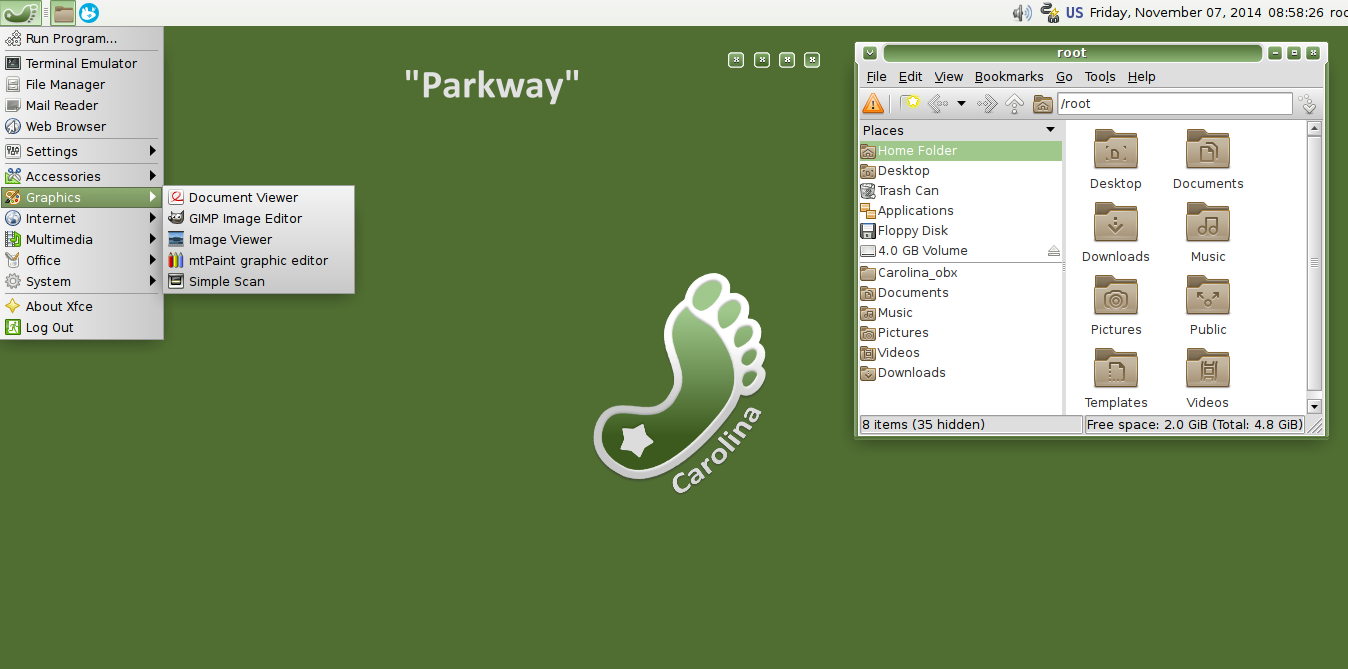Click the Go jump button beside path field

point(1307,103)
